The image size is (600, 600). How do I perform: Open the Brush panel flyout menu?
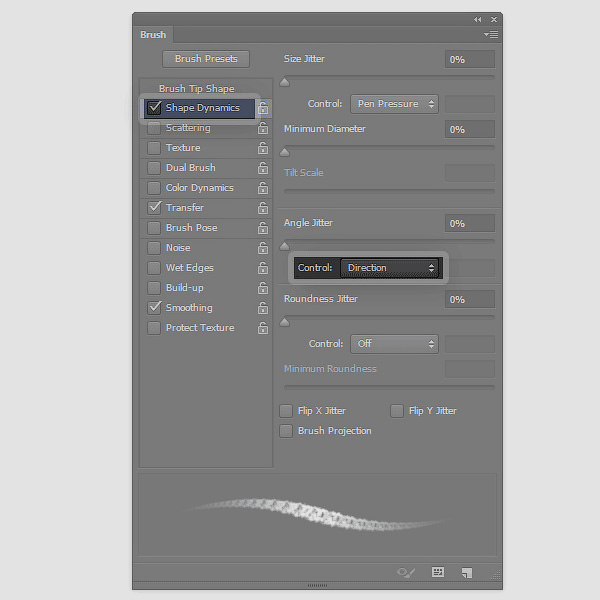click(x=491, y=35)
